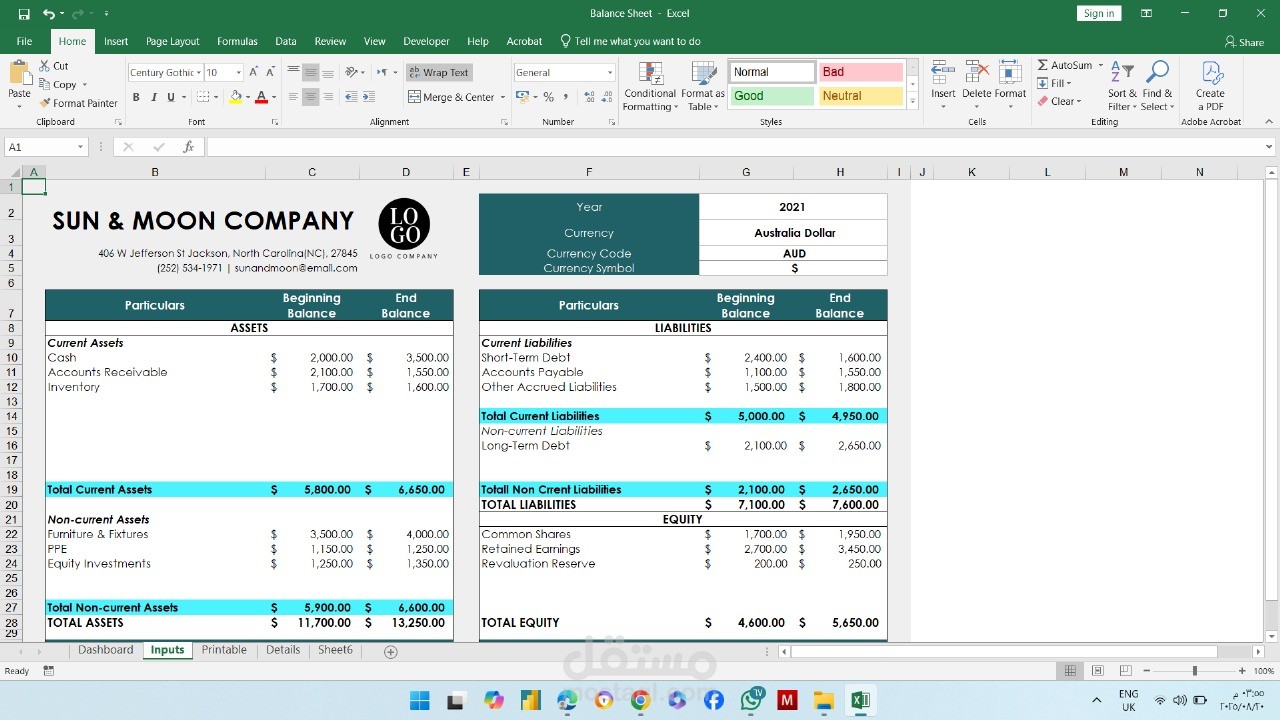Click the formula bar input field

click(735, 147)
